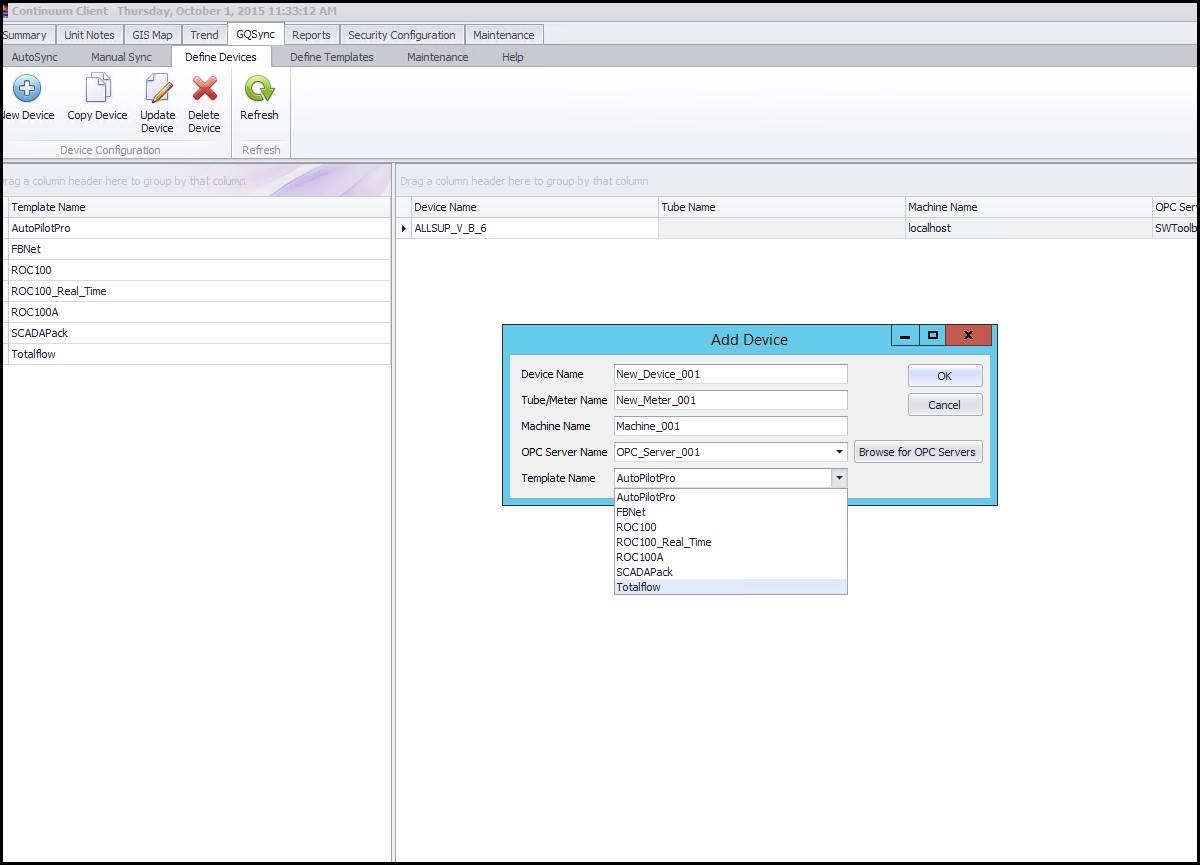Select FBNet in the Template Name list
Viewport: 1200px width, 865px height.
26,249
